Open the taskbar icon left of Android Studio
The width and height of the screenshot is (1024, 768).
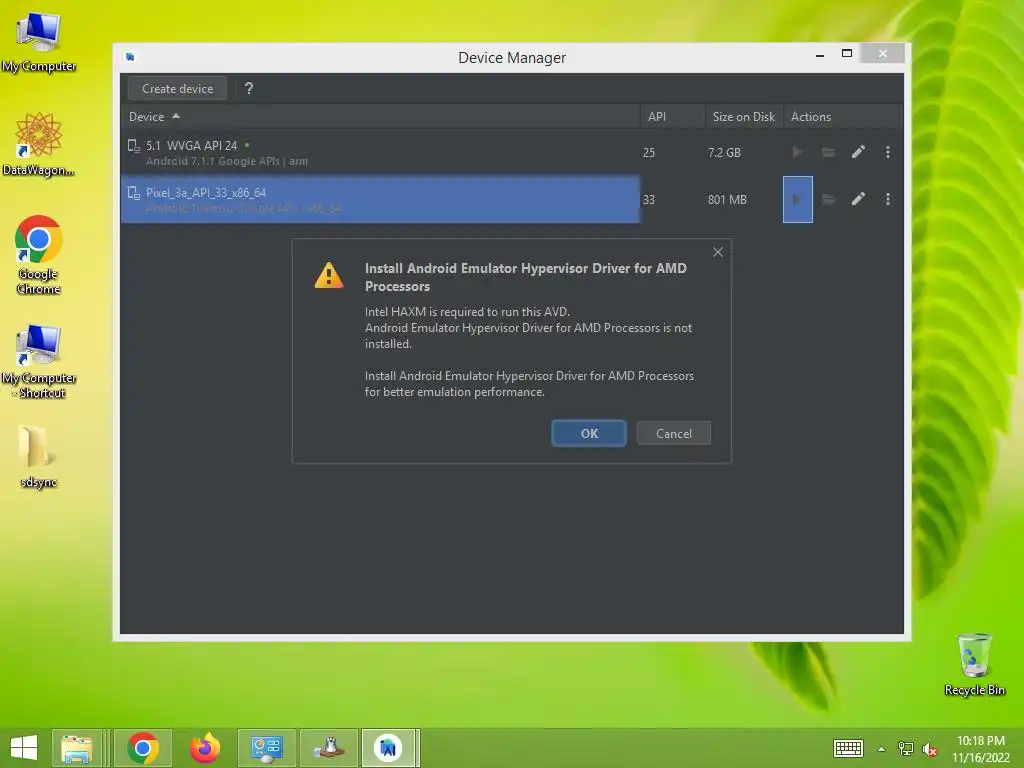(328, 748)
